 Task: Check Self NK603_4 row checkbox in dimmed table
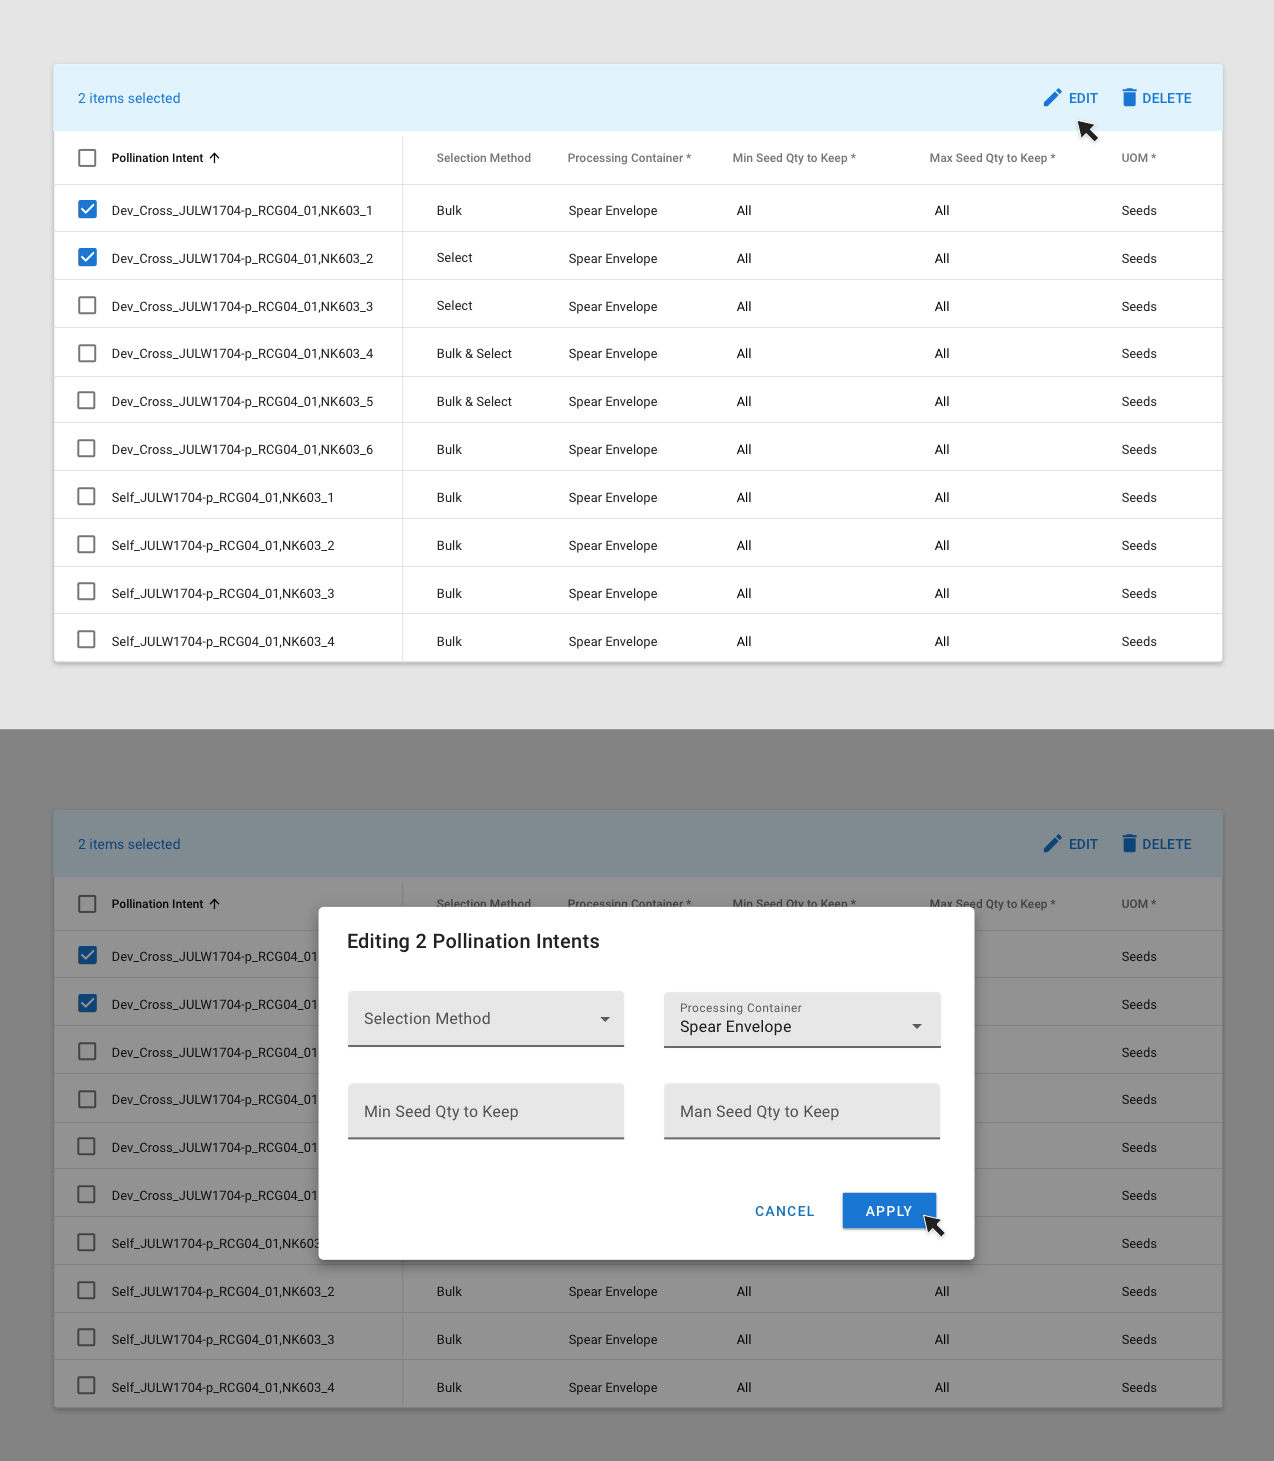87,1385
